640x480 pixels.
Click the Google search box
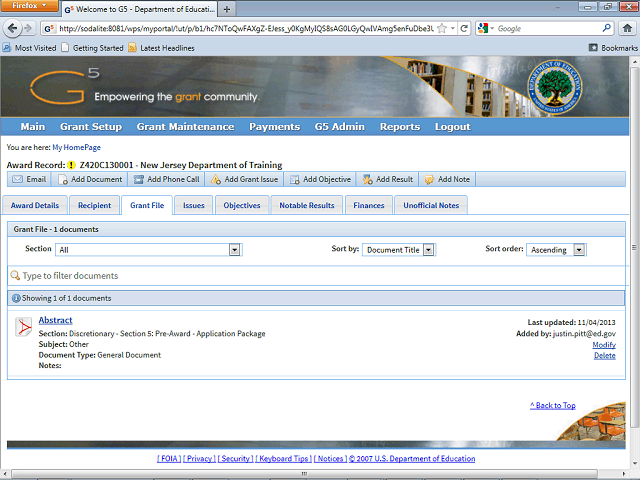point(548,29)
